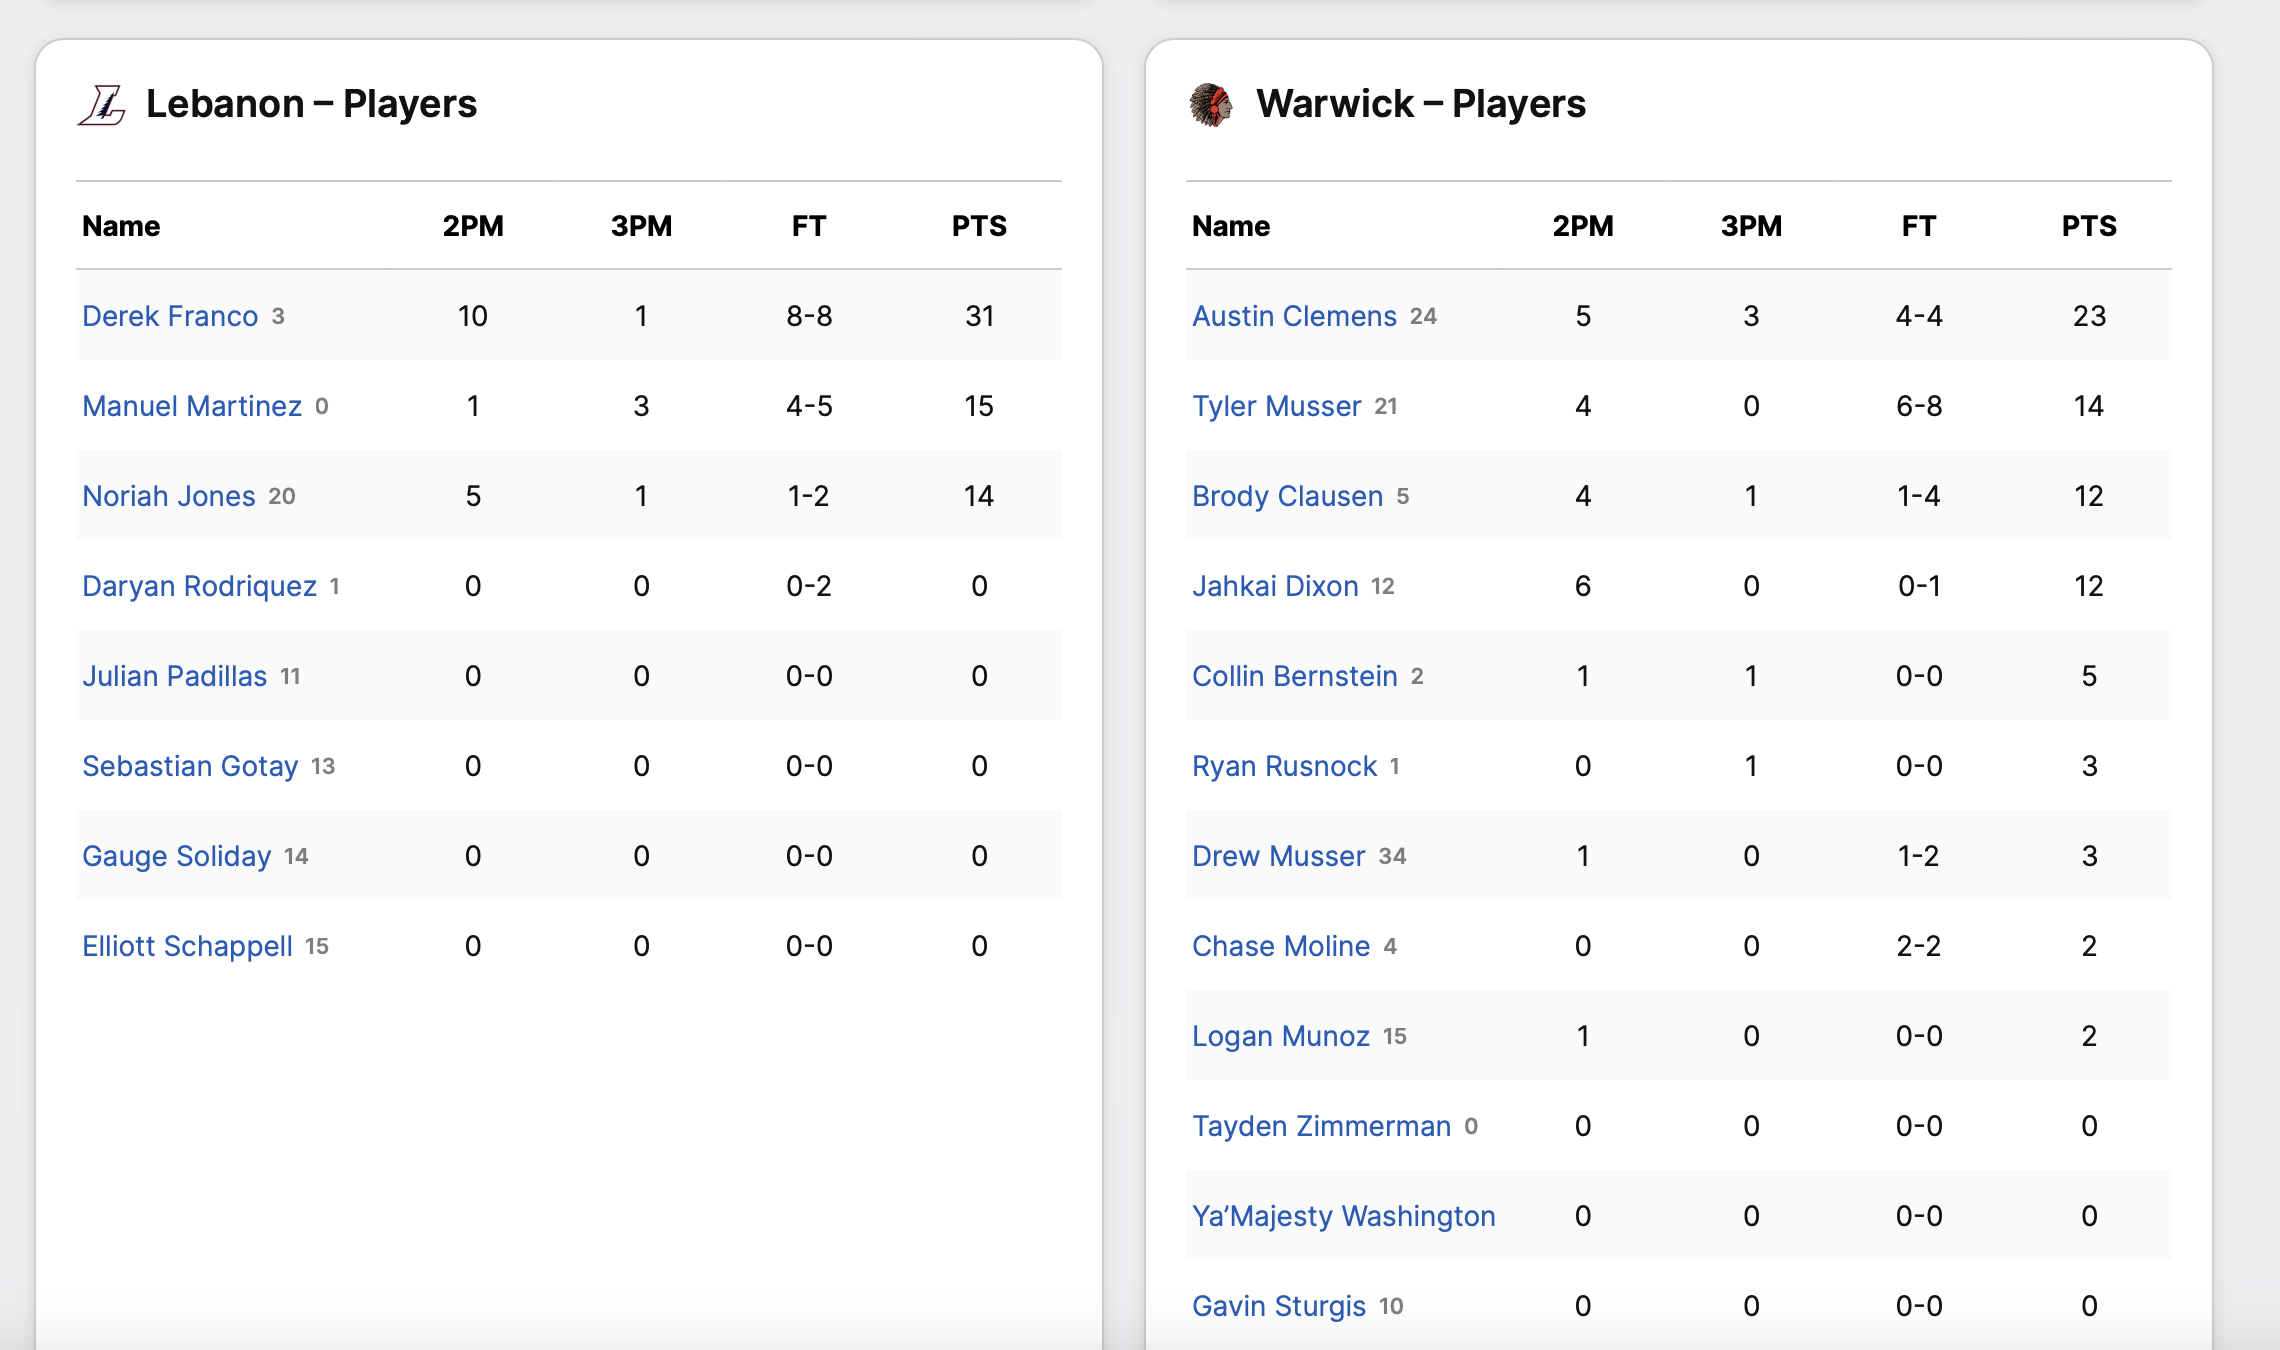This screenshot has width=2280, height=1350.
Task: Click Jahkai Dixon's name
Action: (x=1275, y=586)
